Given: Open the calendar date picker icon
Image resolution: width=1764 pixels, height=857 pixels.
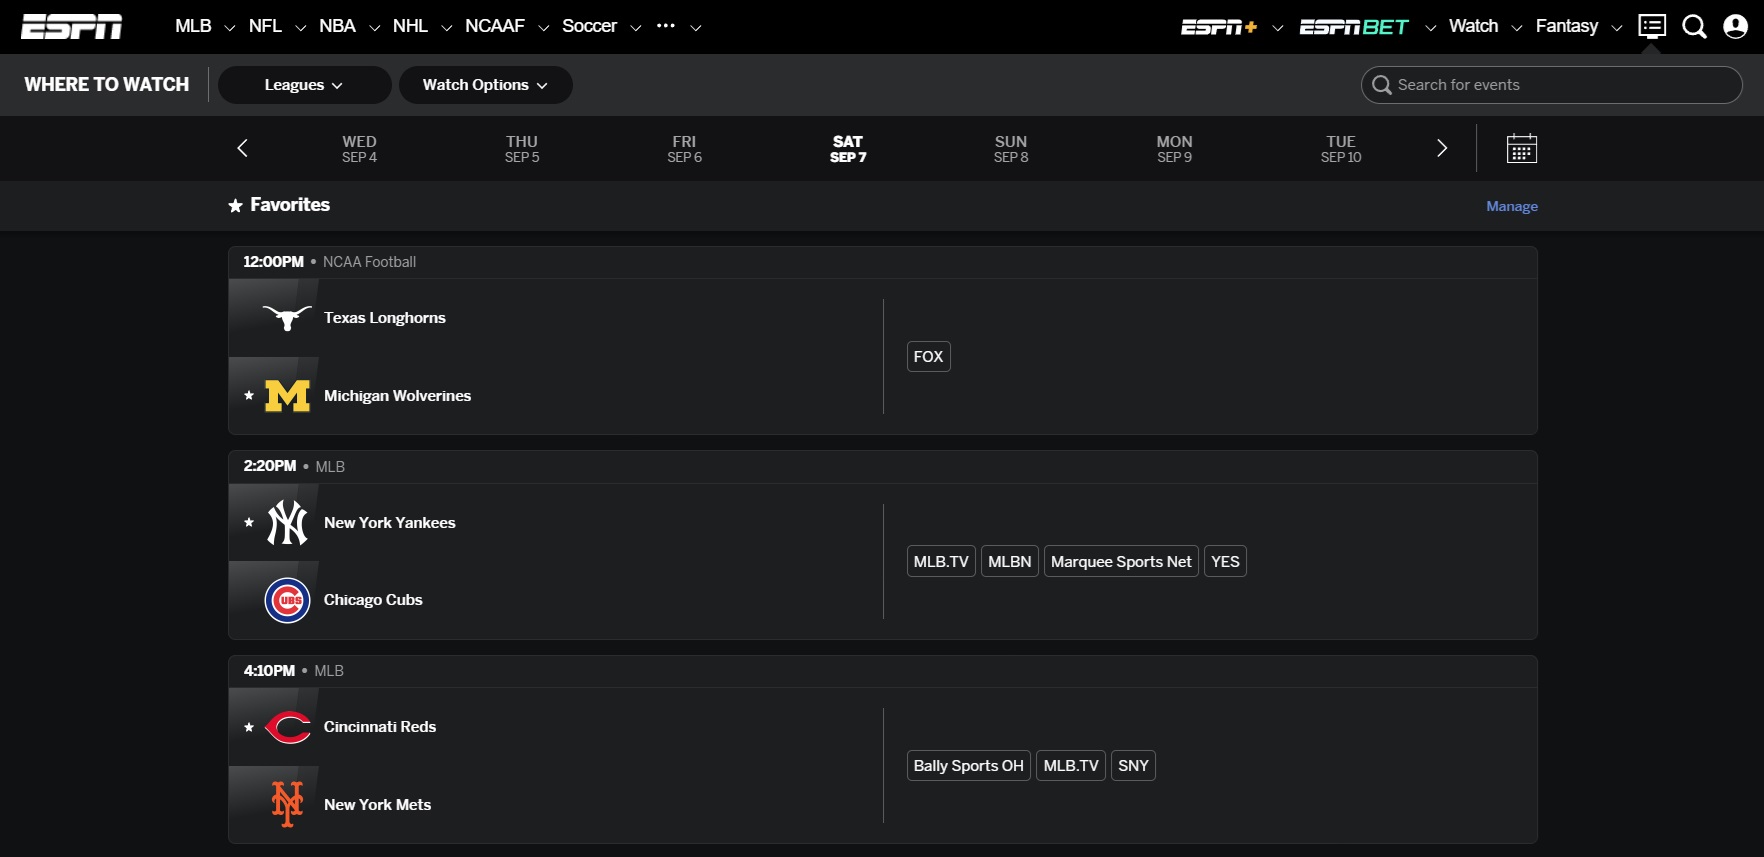Looking at the screenshot, I should [x=1522, y=148].
